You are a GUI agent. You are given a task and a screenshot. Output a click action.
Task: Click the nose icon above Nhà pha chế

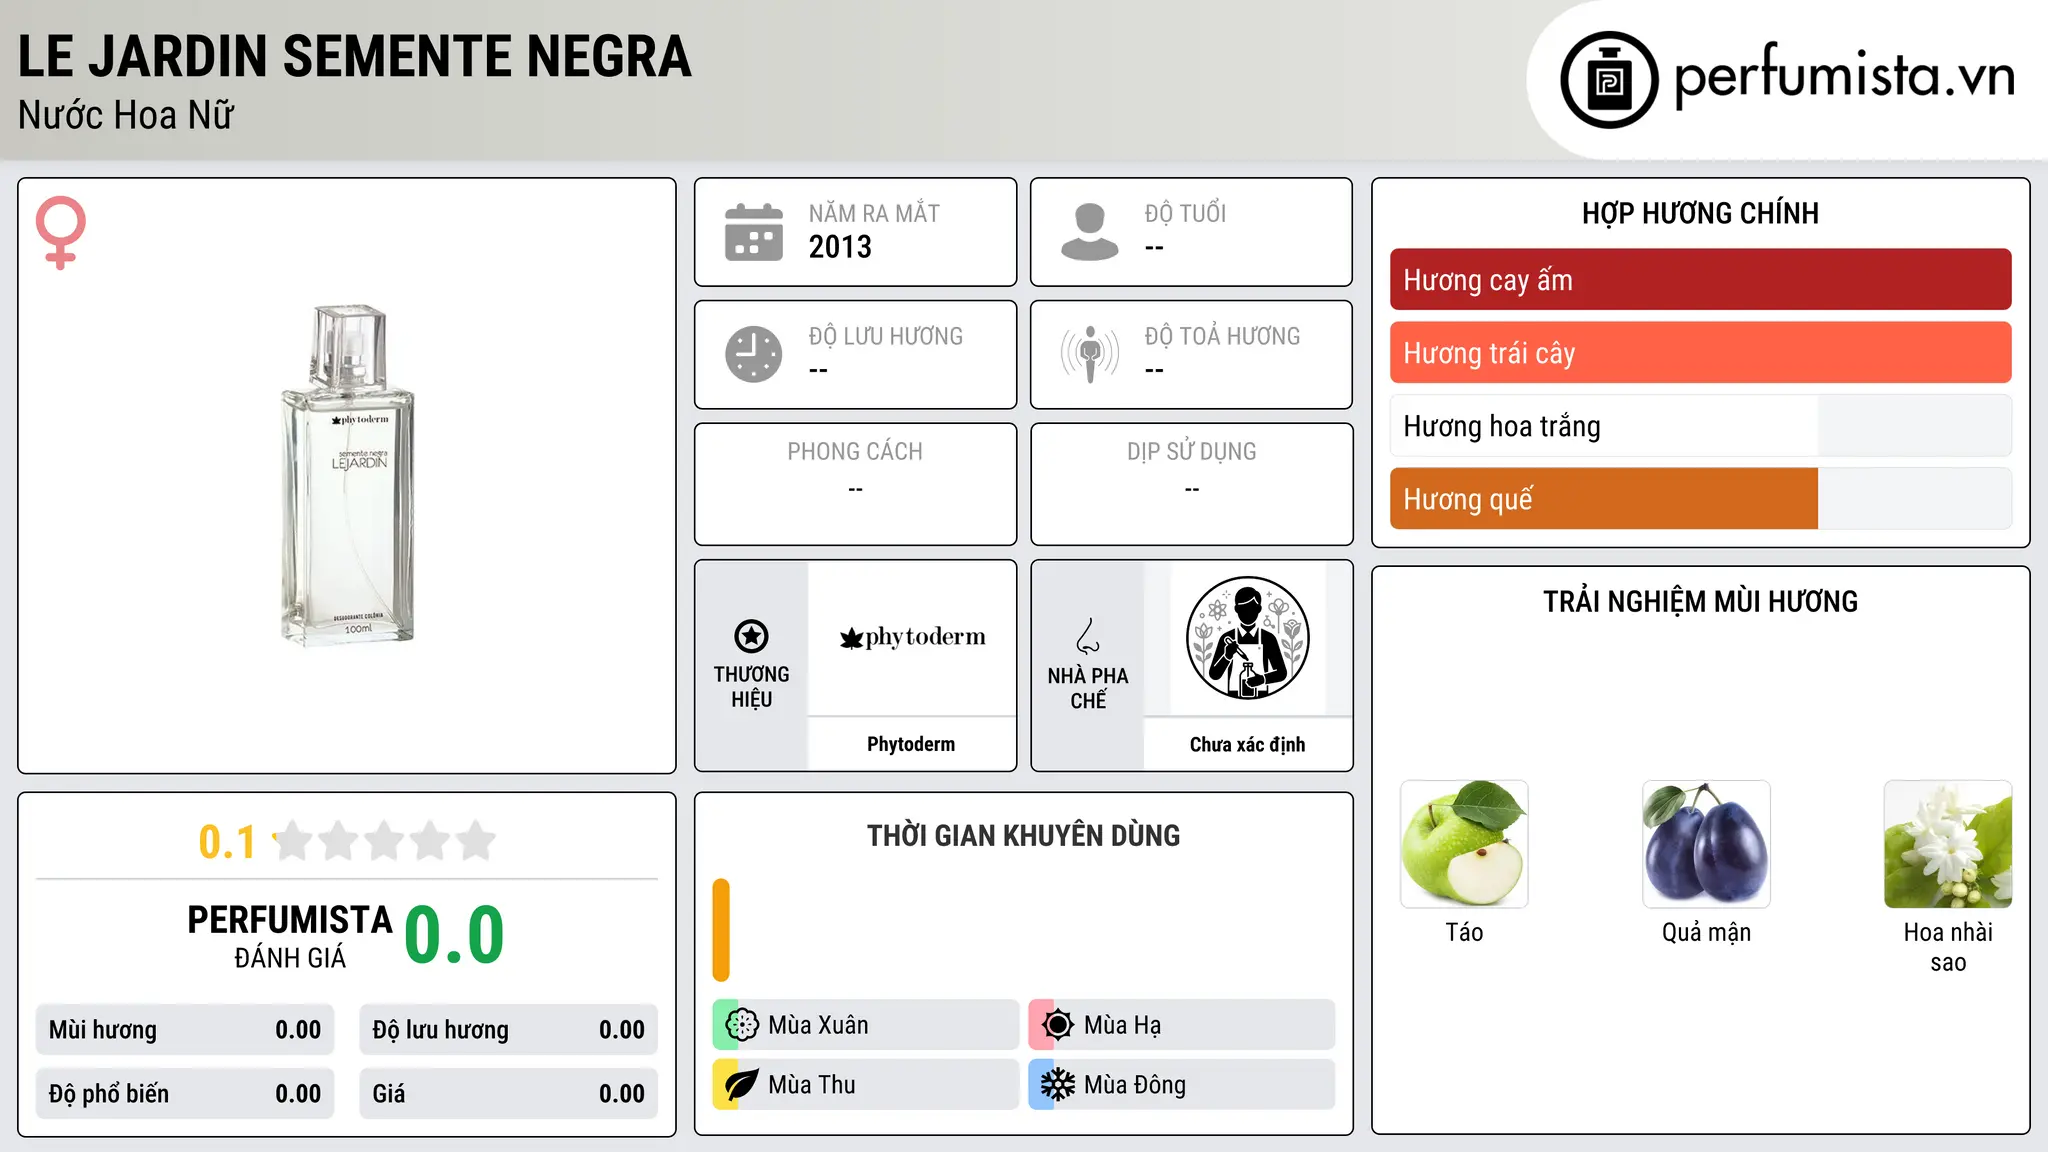point(1088,636)
